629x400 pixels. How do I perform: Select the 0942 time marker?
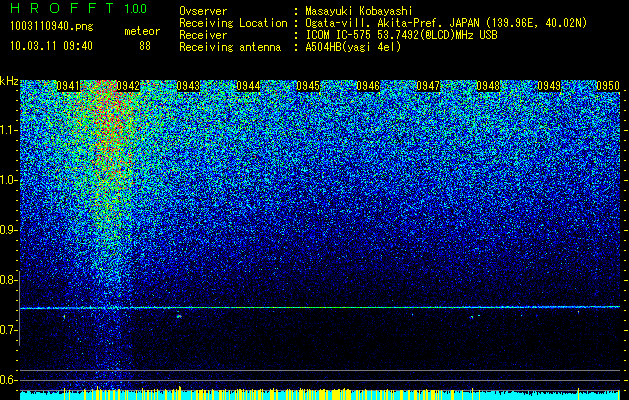click(x=128, y=86)
